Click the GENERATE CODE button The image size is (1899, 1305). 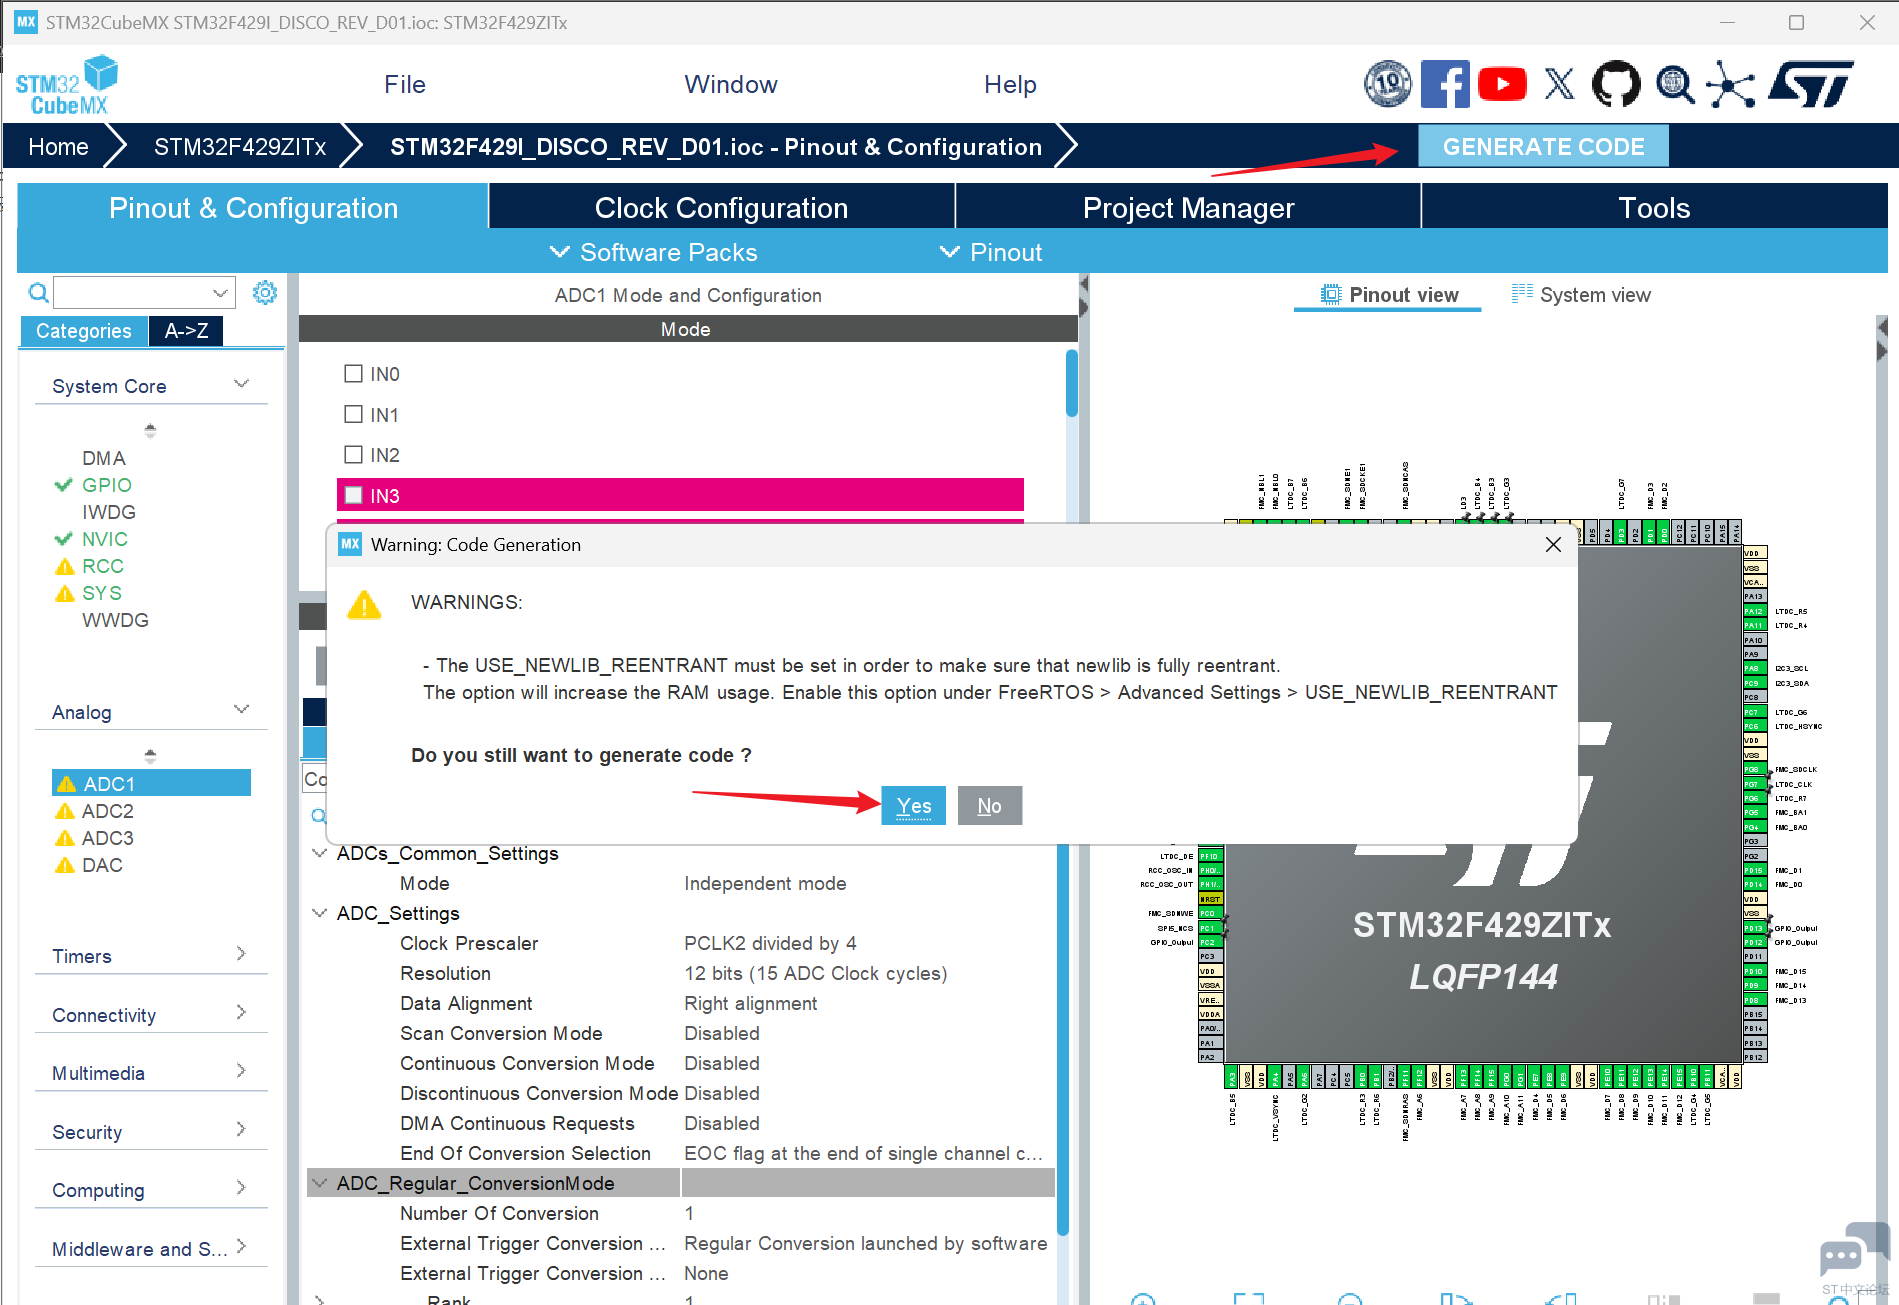[1542, 147]
